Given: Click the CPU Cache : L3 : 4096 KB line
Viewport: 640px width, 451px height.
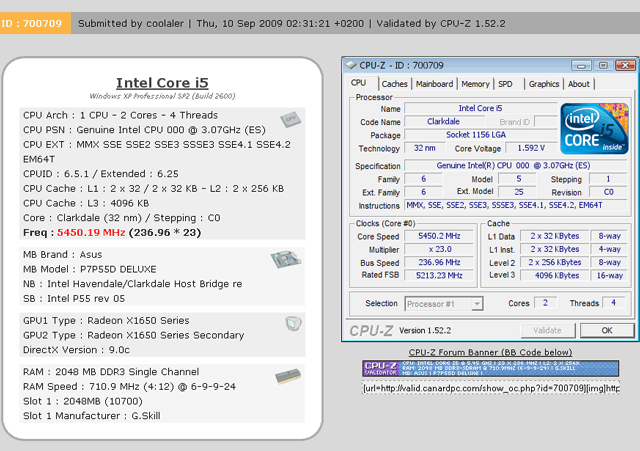Looking at the screenshot, I should [86, 203].
